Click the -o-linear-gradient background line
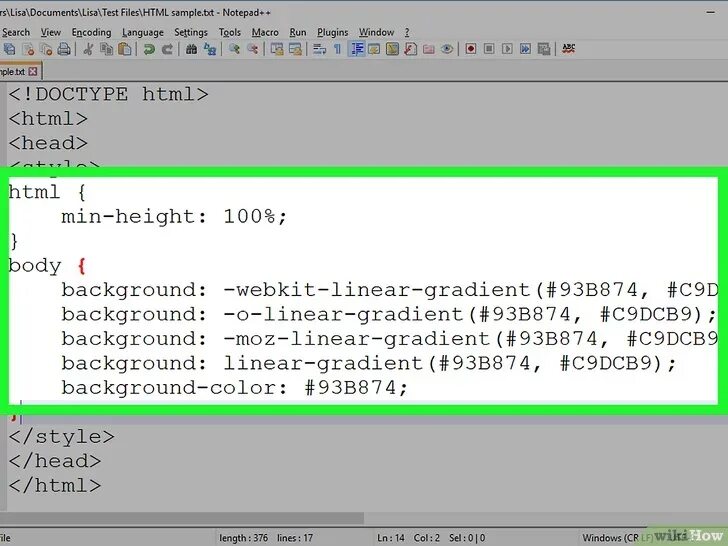This screenshot has height=546, width=728. (389, 314)
